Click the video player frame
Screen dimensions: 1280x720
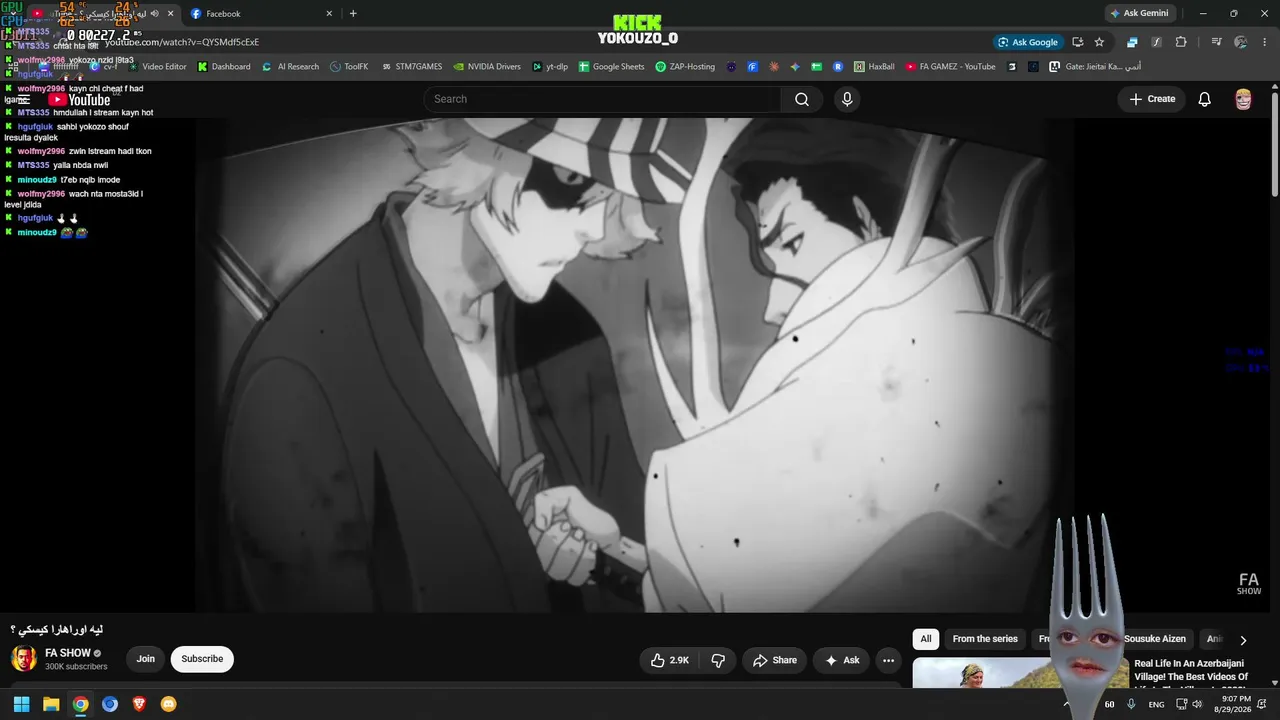(635, 365)
